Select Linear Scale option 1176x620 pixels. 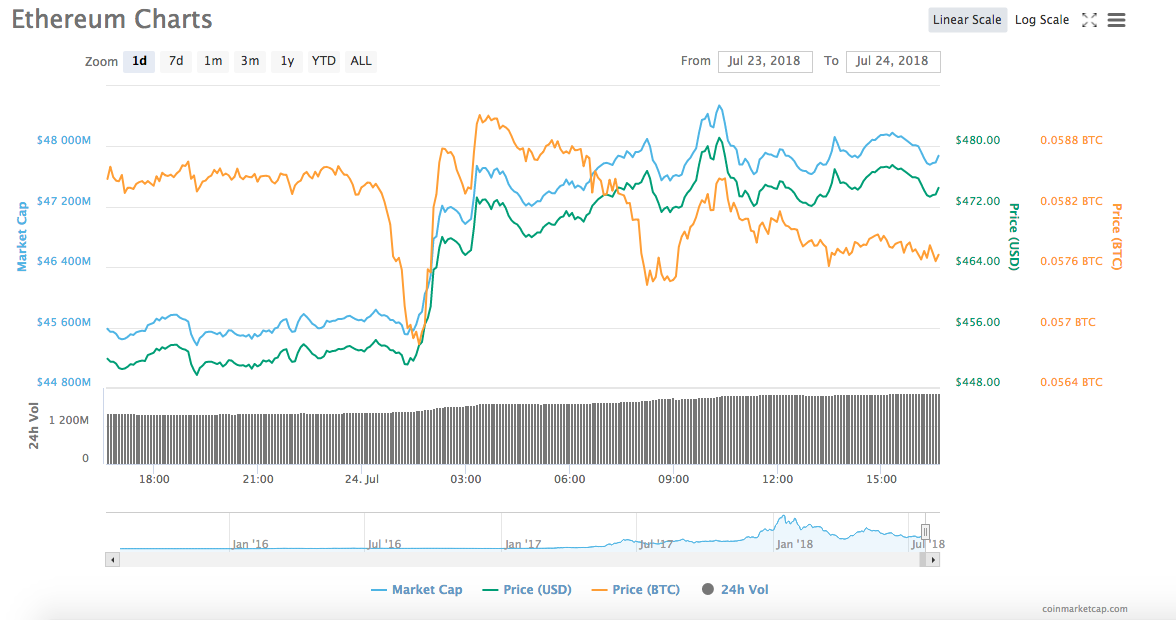pos(967,20)
